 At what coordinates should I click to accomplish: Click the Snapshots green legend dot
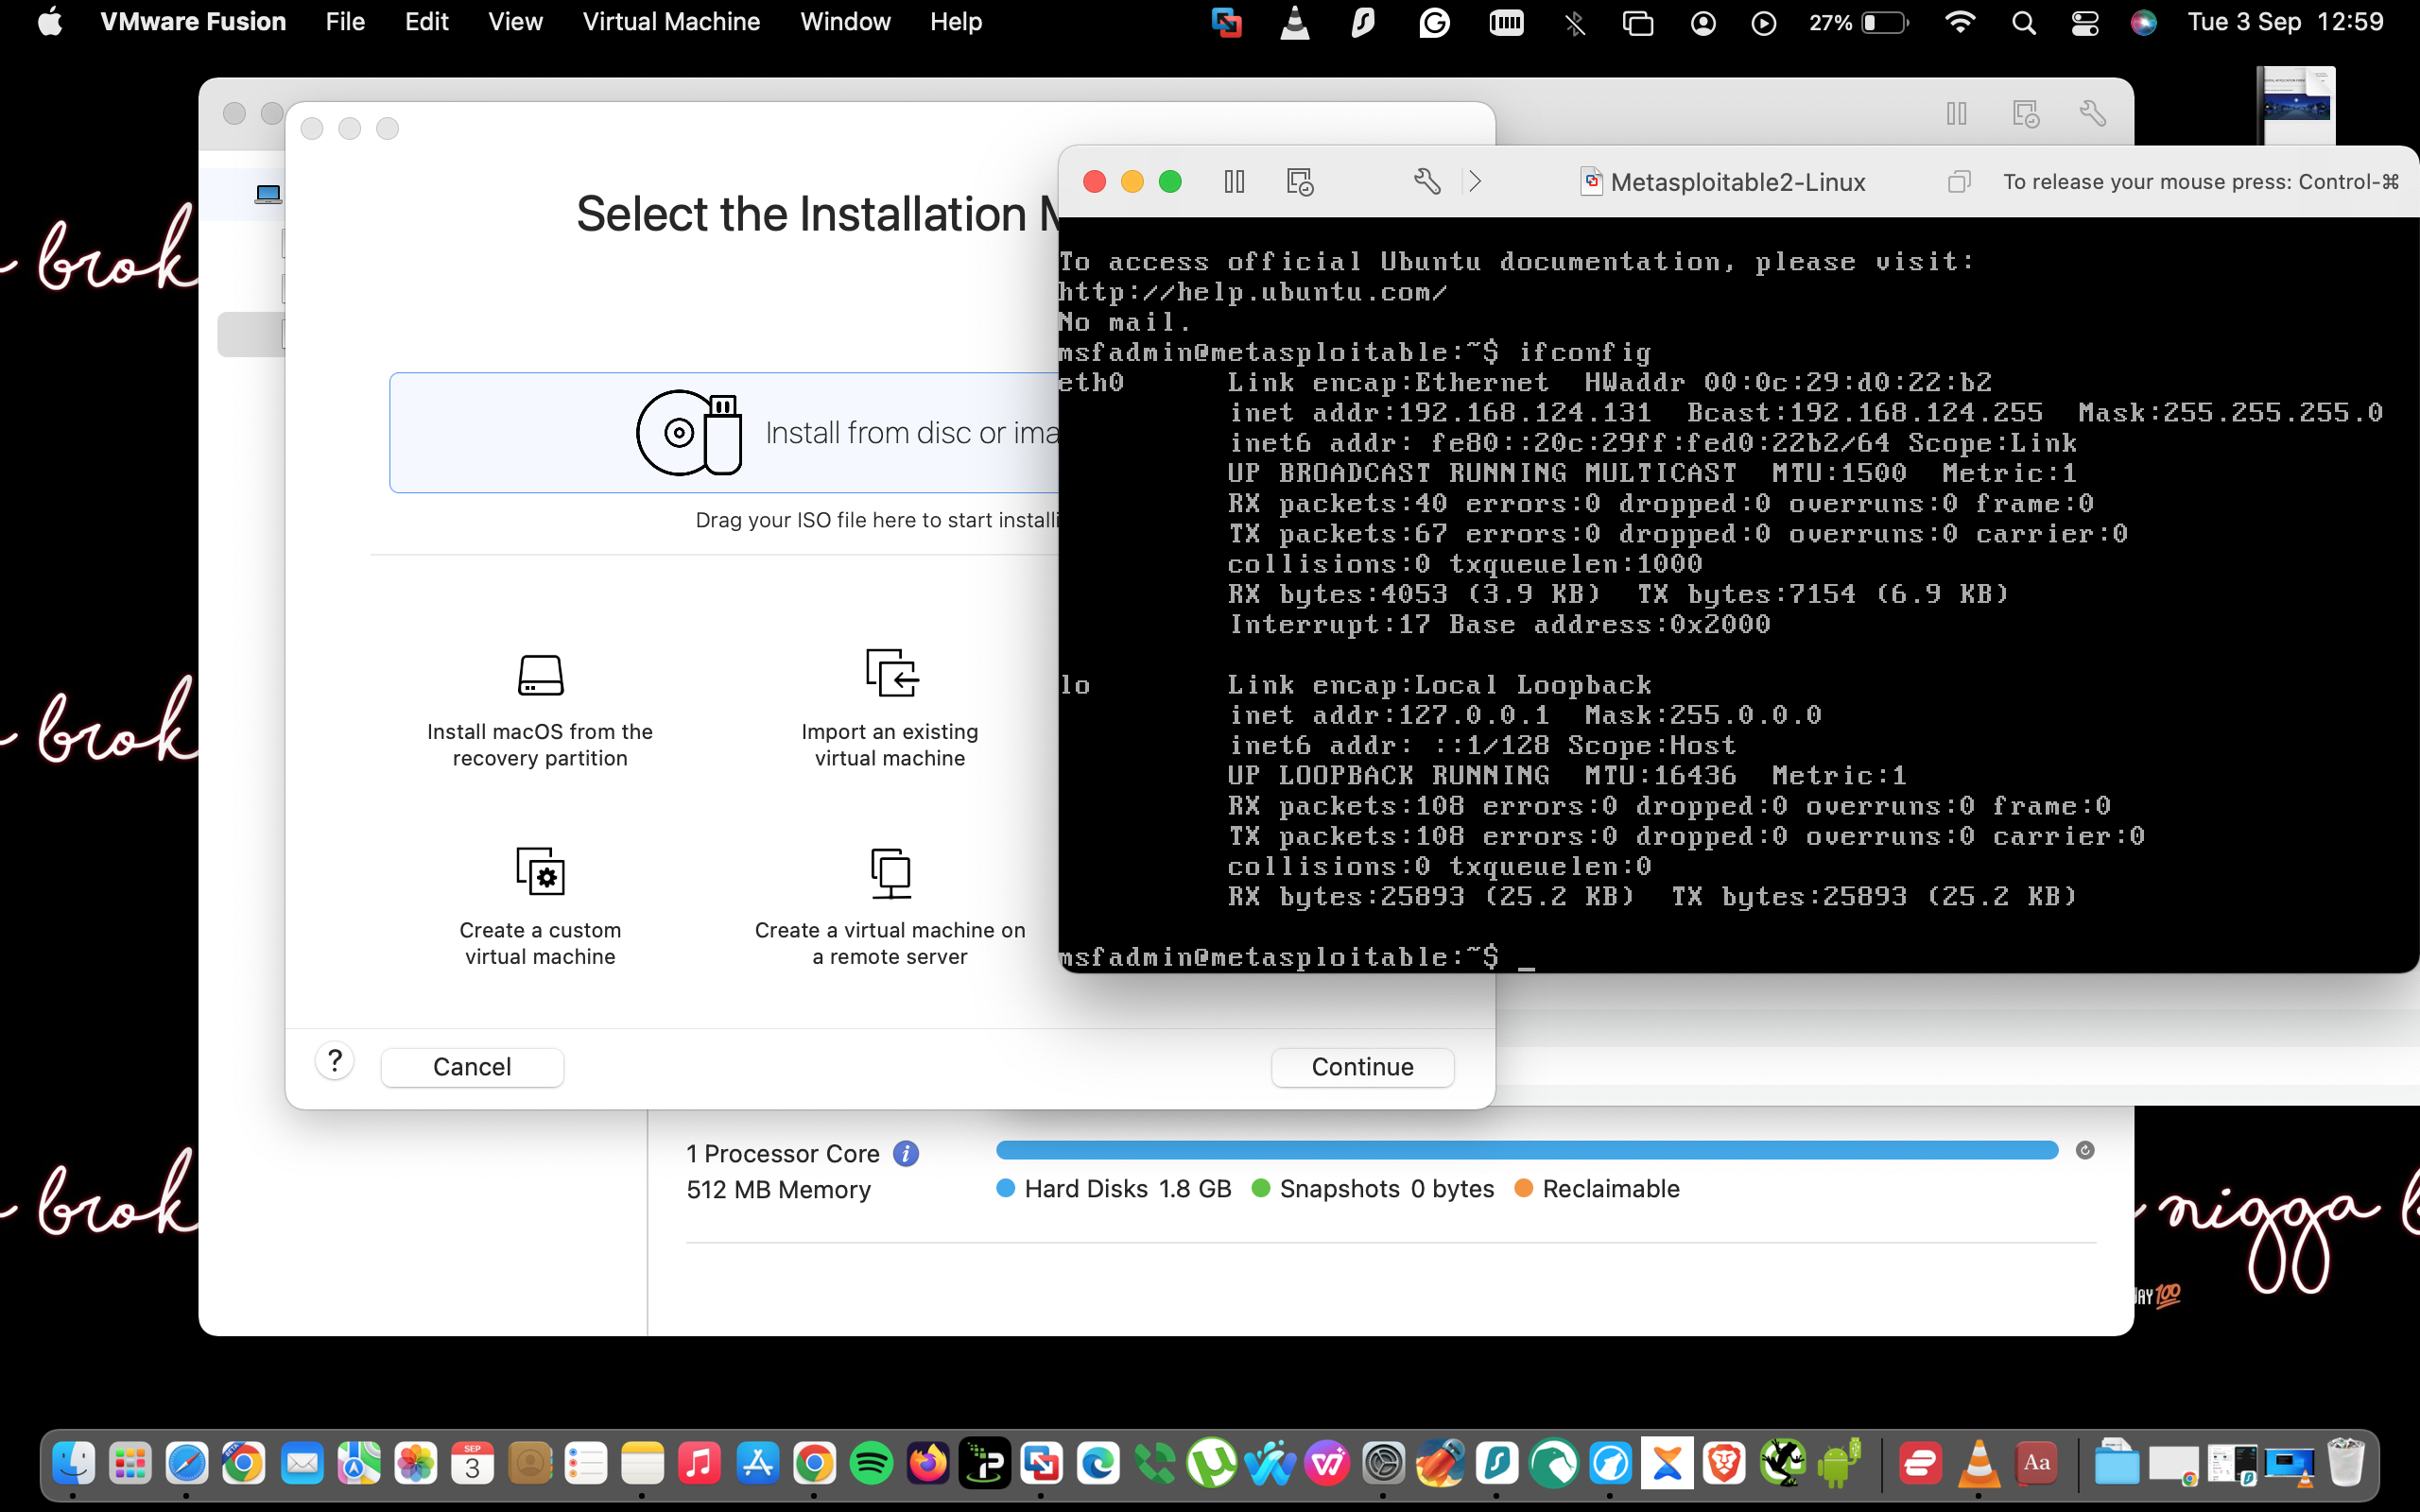[x=1261, y=1188]
